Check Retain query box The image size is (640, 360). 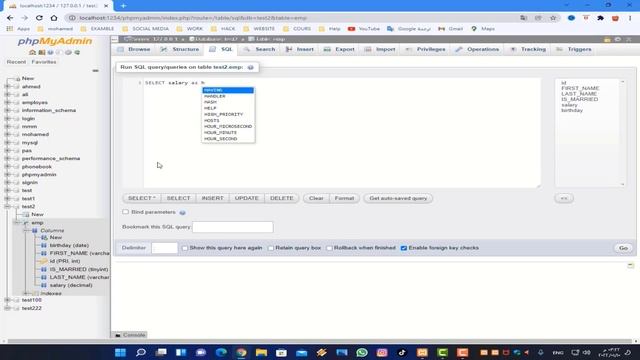tap(271, 248)
